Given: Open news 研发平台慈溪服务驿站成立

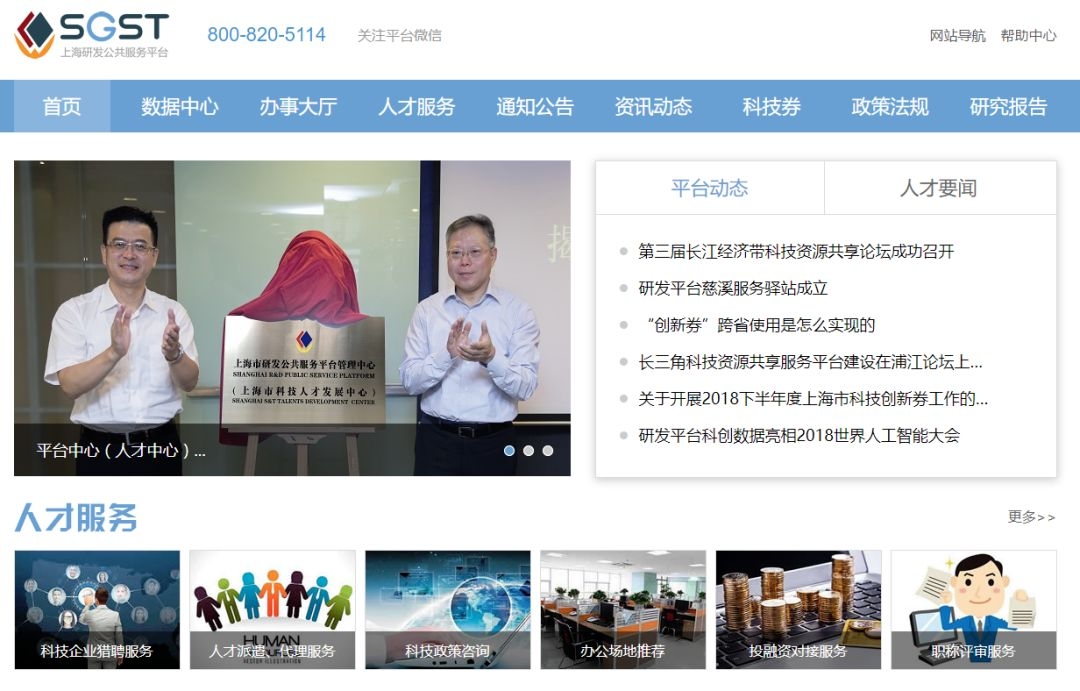Looking at the screenshot, I should click(x=733, y=288).
